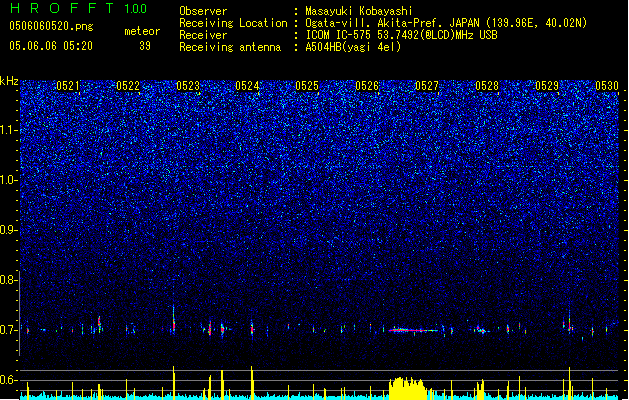This screenshot has height=400, width=629.
Task: Click the 0522 time marker
Action: (x=128, y=86)
